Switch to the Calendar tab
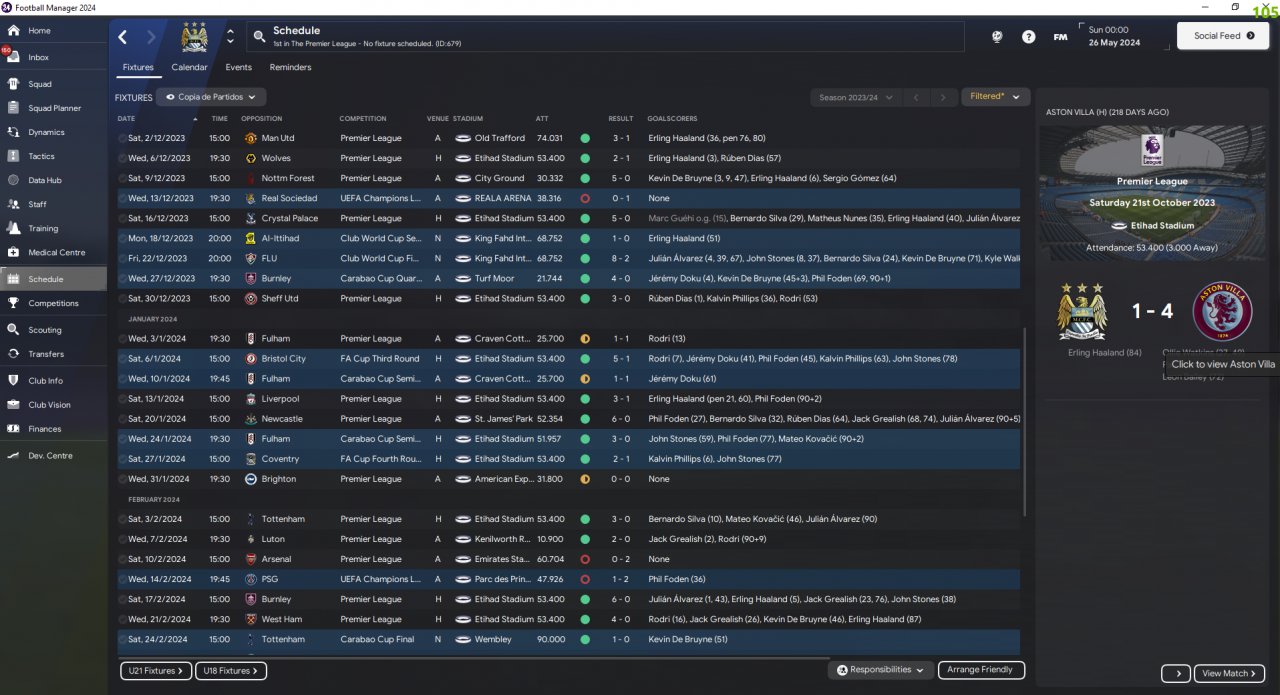 [x=189, y=68]
